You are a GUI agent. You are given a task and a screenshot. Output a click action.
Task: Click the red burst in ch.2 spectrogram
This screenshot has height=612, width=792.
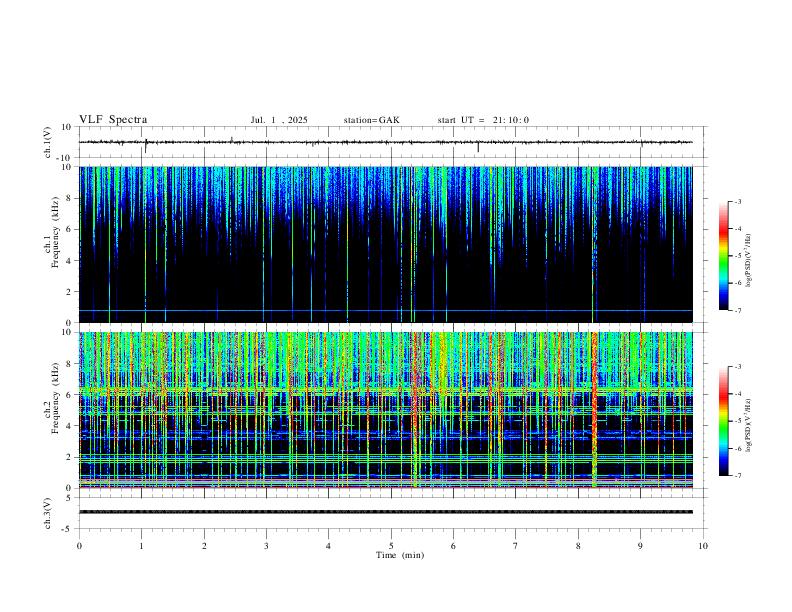pyautogui.click(x=594, y=409)
